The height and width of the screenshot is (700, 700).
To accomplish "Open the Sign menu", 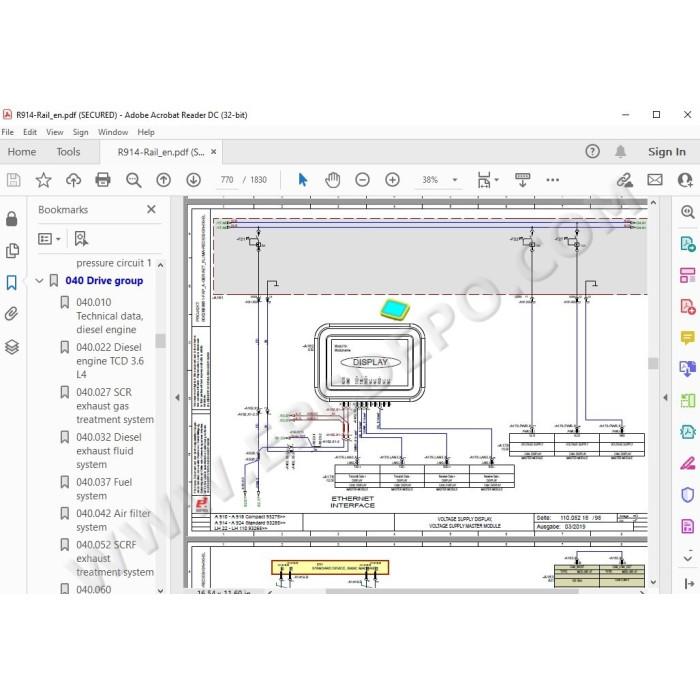I will [80, 132].
